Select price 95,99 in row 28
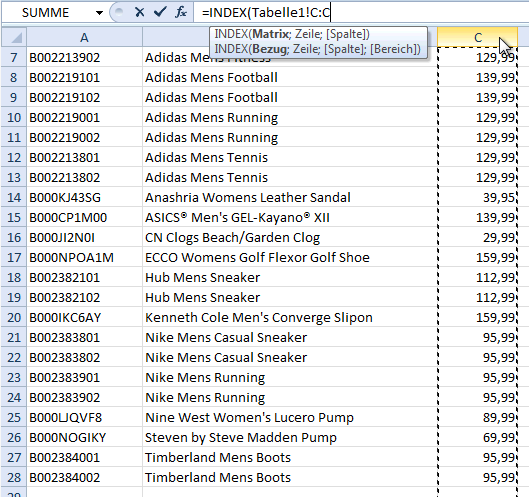Screen dimensions: 529x497 tap(477, 477)
